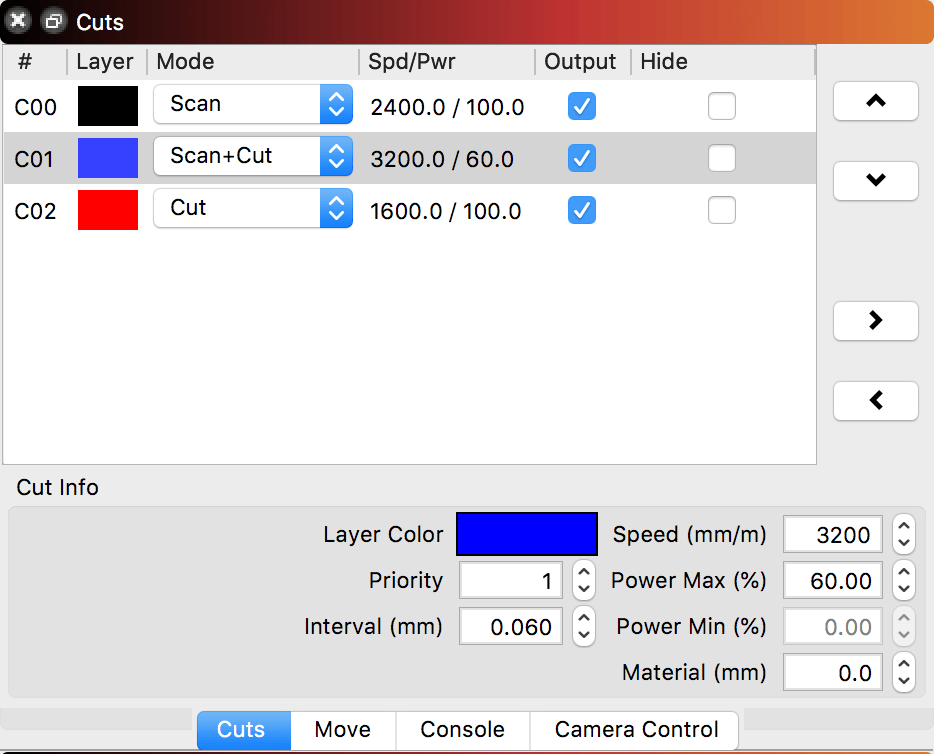Increase Priority using the stepper control
The height and width of the screenshot is (754, 934).
tap(584, 573)
